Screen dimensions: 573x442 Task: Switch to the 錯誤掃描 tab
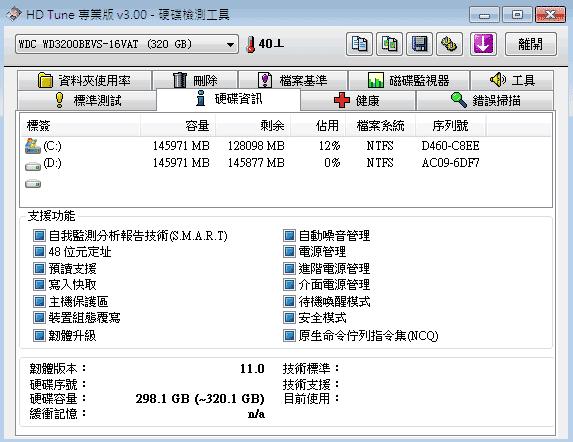[x=485, y=100]
